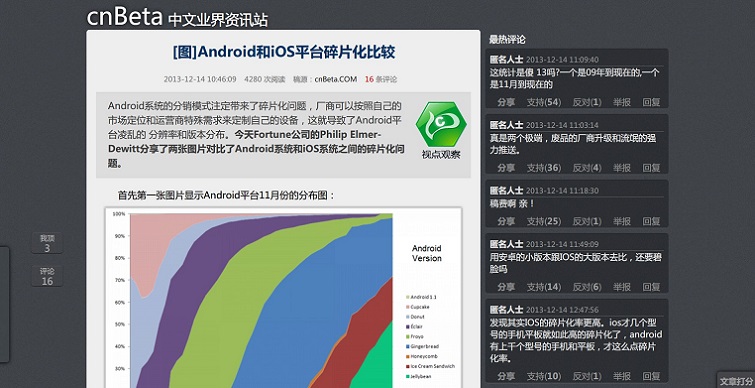Click the Ice Cream Sandwich legend entry
755x388 pixels.
[430, 366]
